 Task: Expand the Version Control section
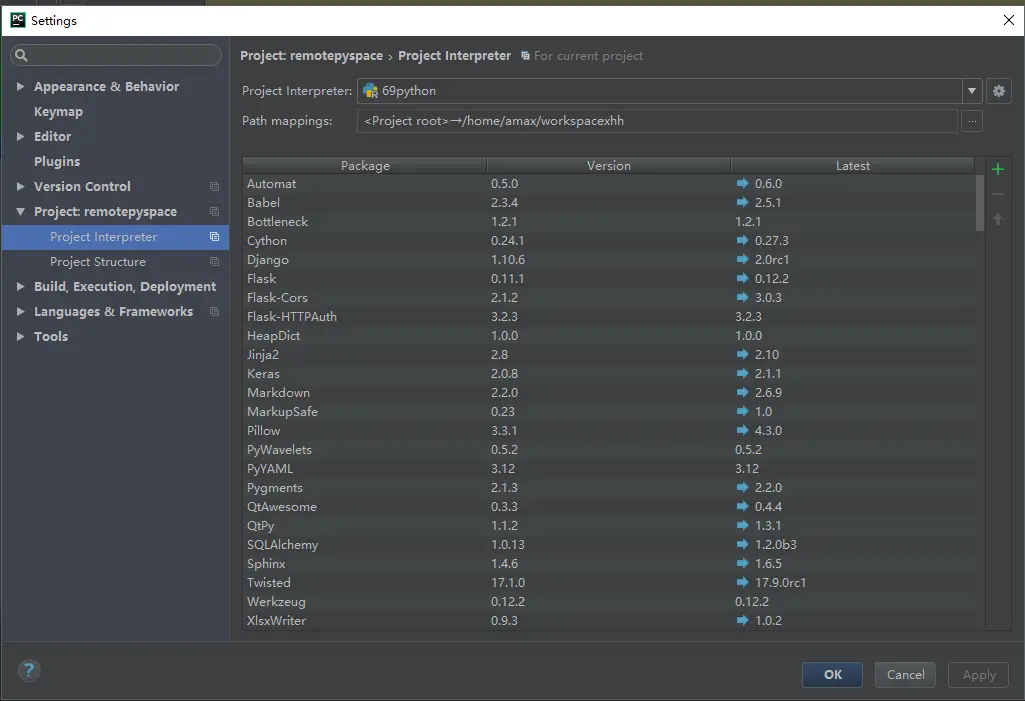[20, 186]
